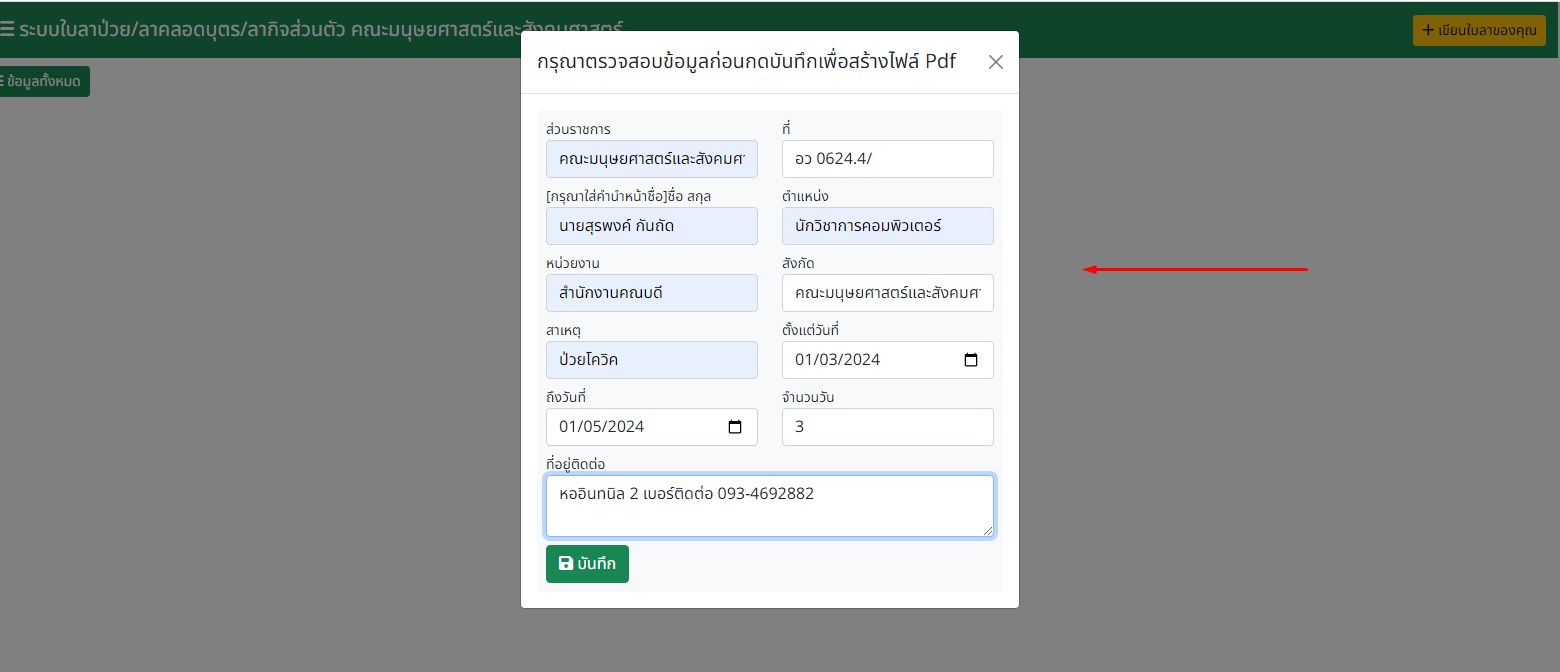Viewport: 1560px width, 672px height.
Task: Click the ส่วนราชการ label
Action: (578, 129)
